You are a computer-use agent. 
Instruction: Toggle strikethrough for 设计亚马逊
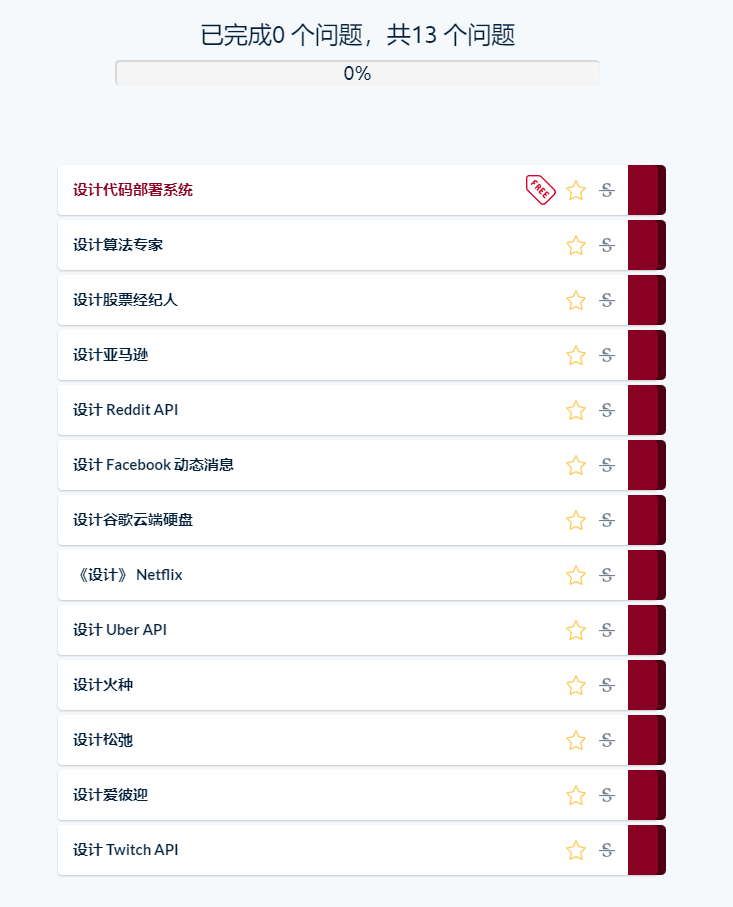[x=606, y=355]
